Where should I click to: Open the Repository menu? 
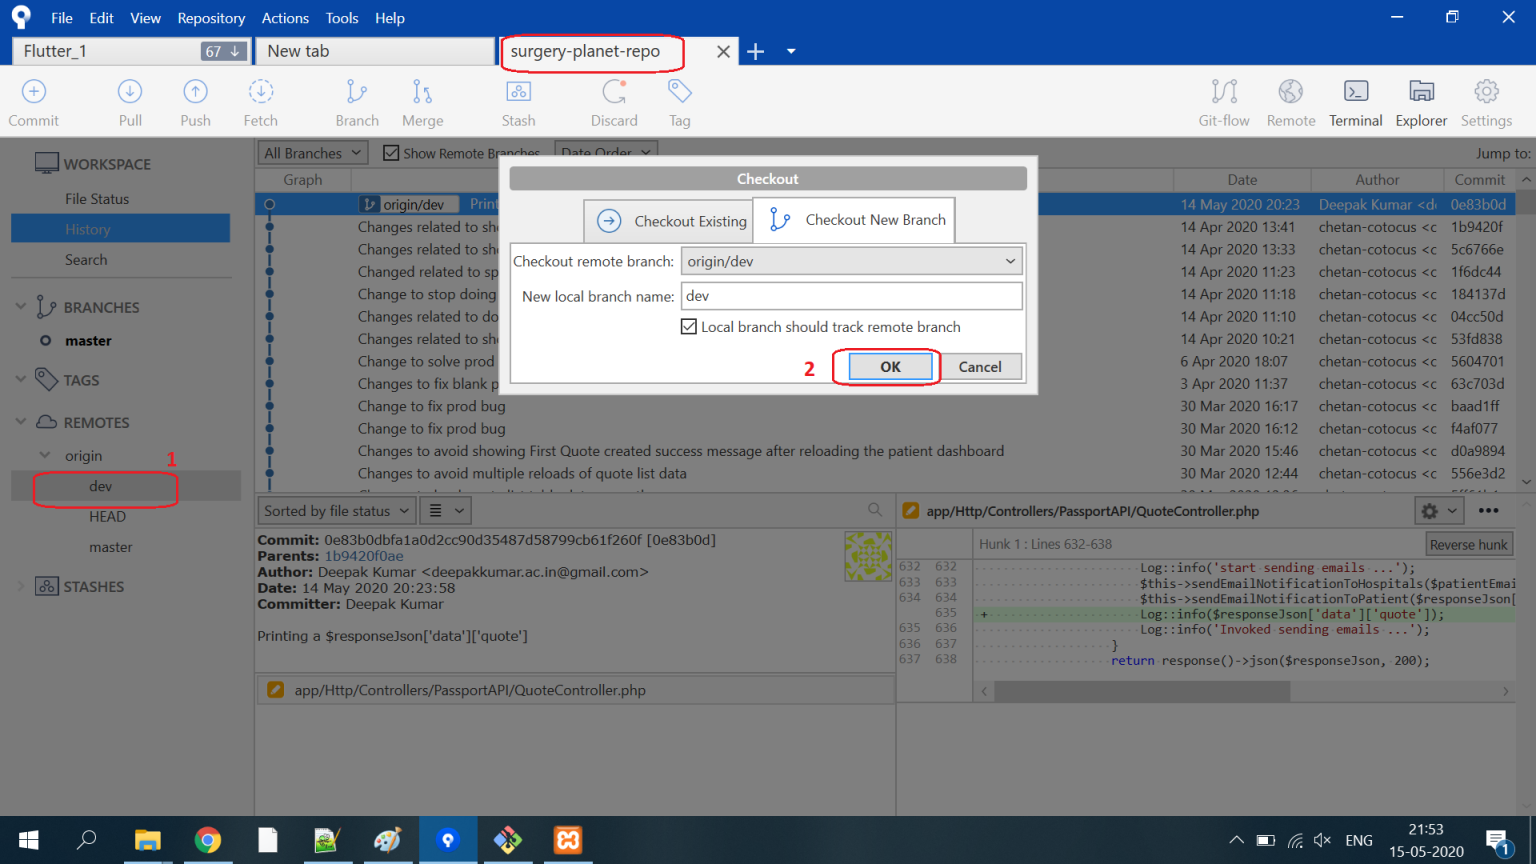[x=211, y=18]
